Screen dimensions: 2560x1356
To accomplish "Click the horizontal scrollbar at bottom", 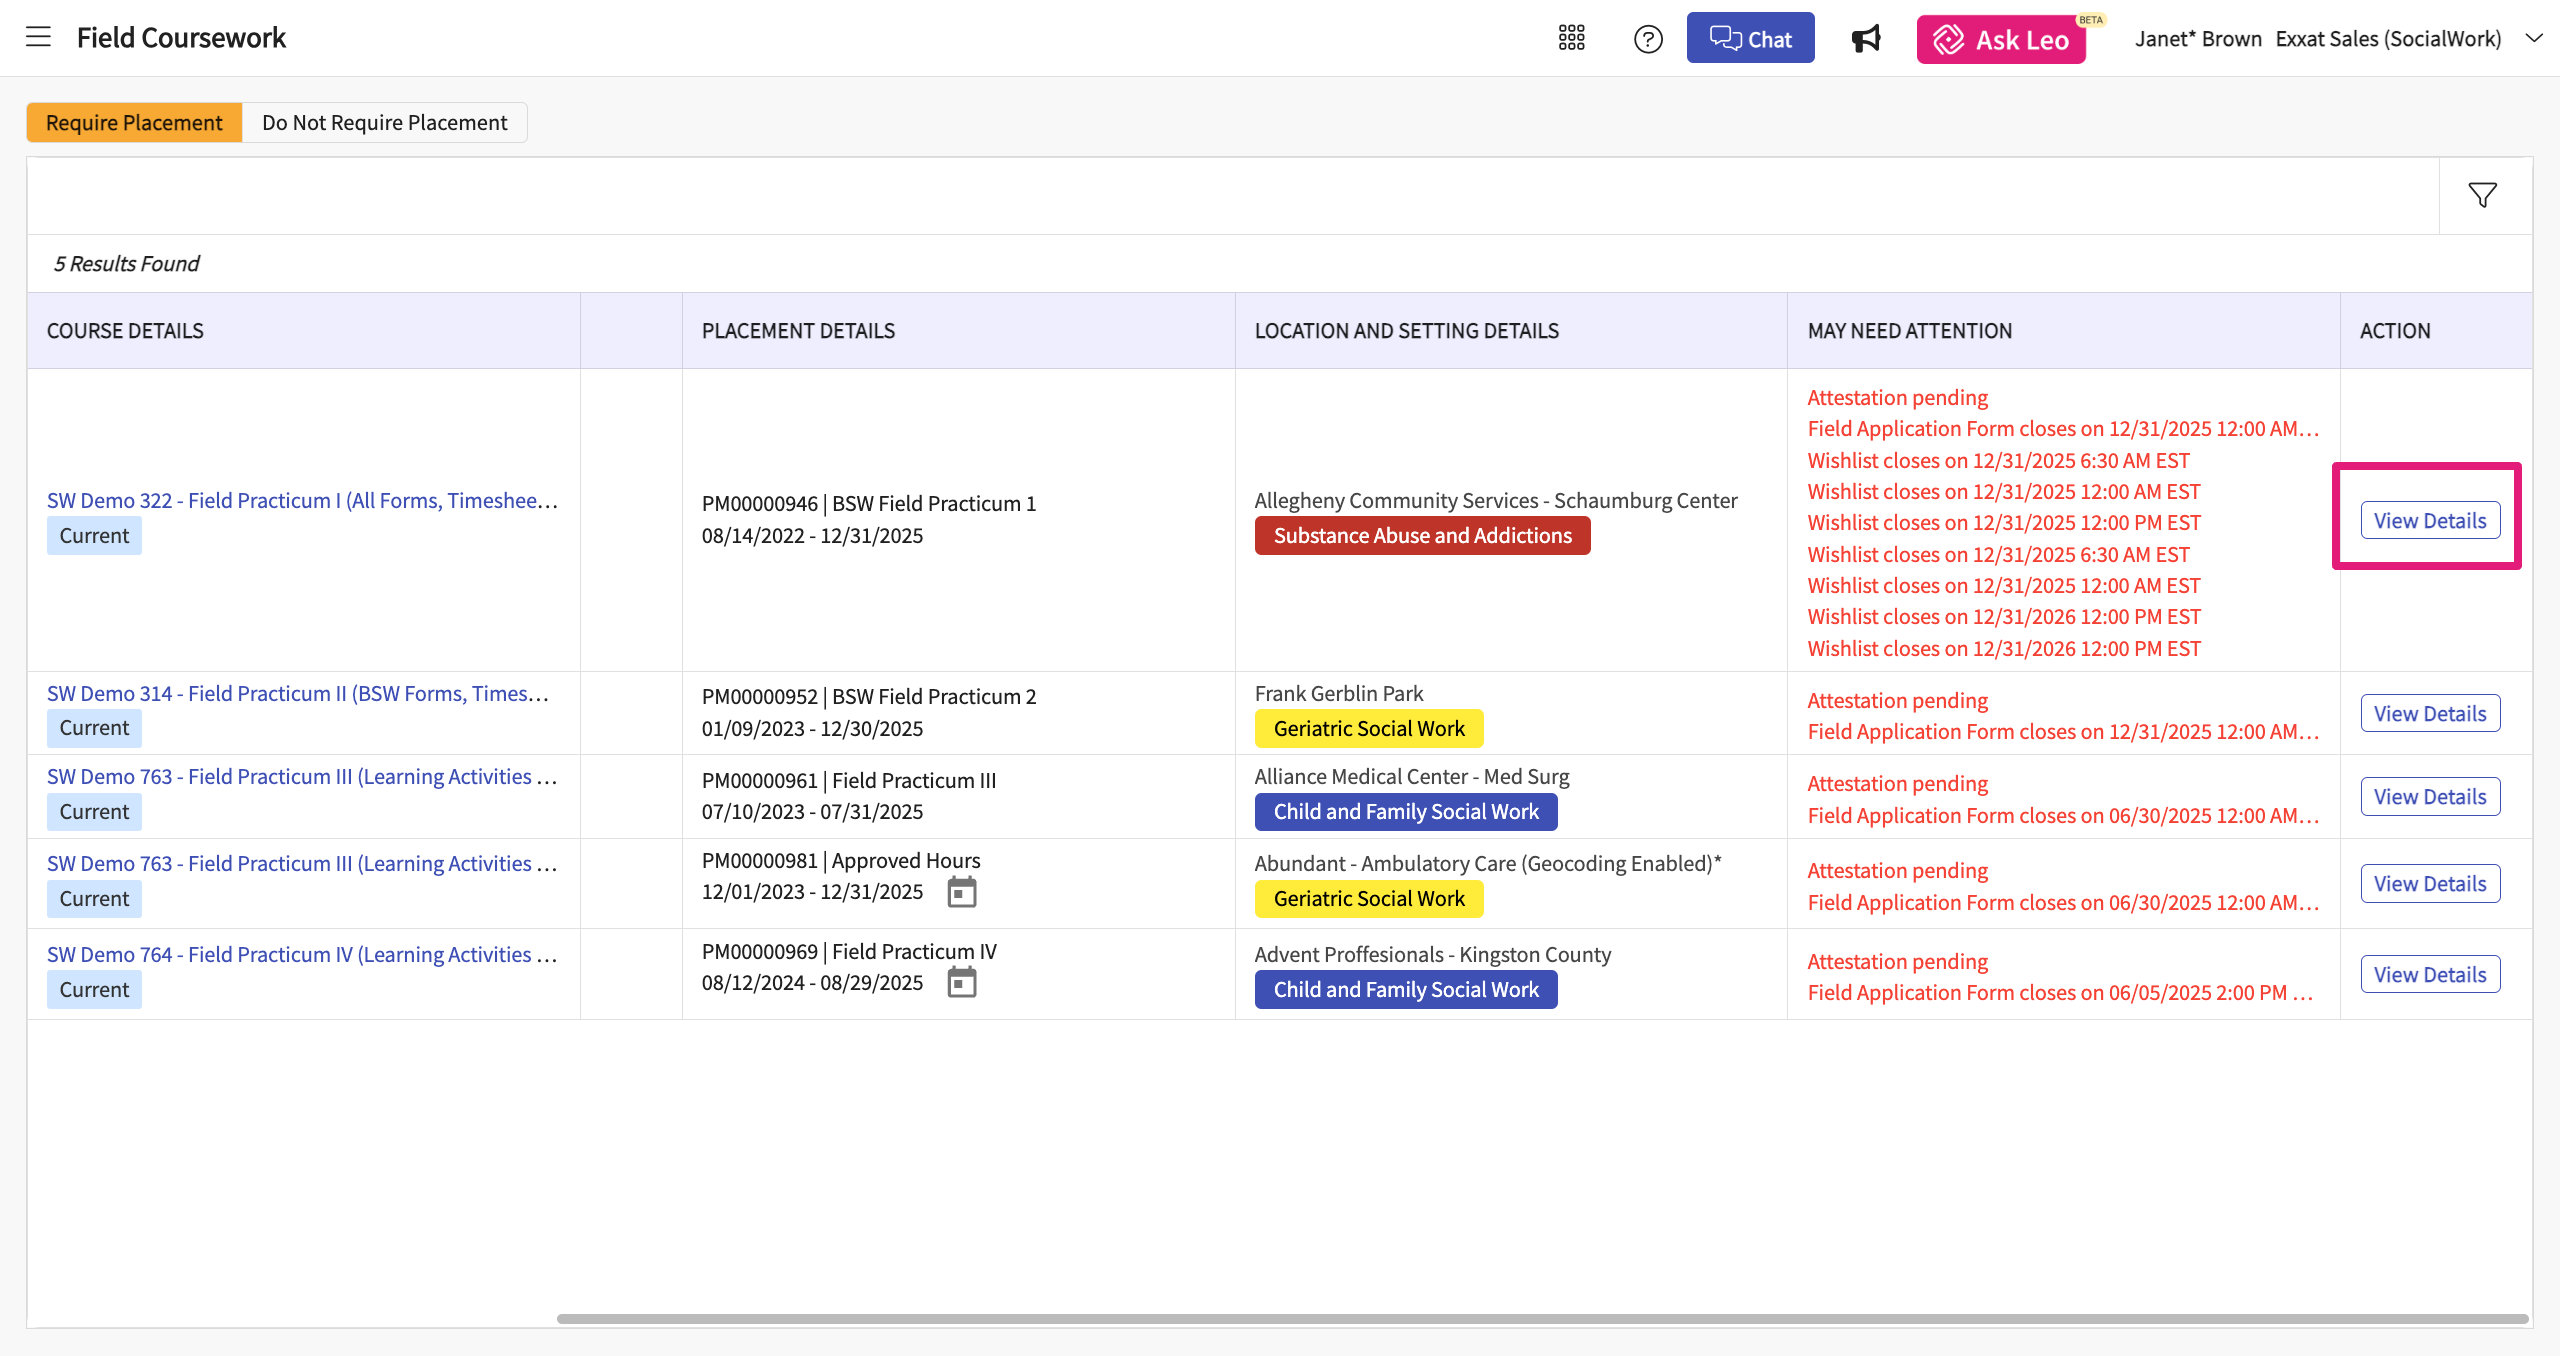I will coord(1540,1319).
